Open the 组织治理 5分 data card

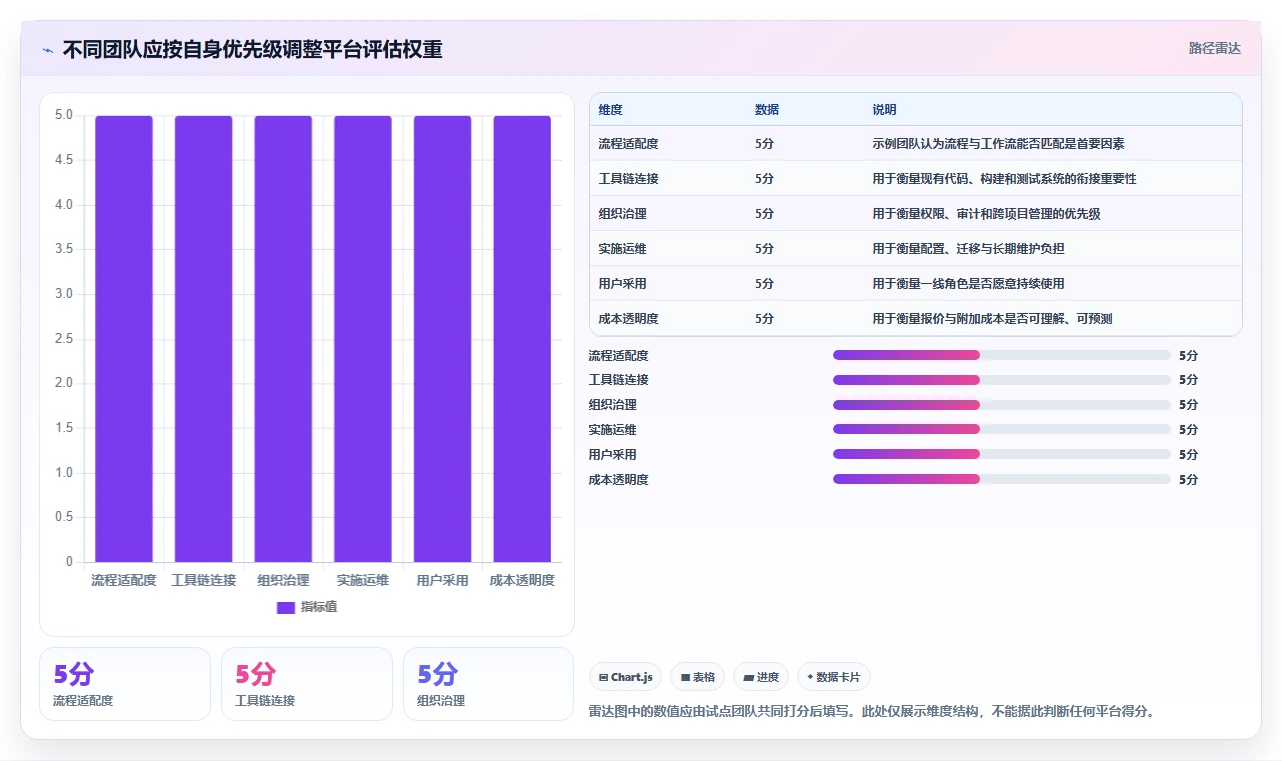[x=489, y=684]
